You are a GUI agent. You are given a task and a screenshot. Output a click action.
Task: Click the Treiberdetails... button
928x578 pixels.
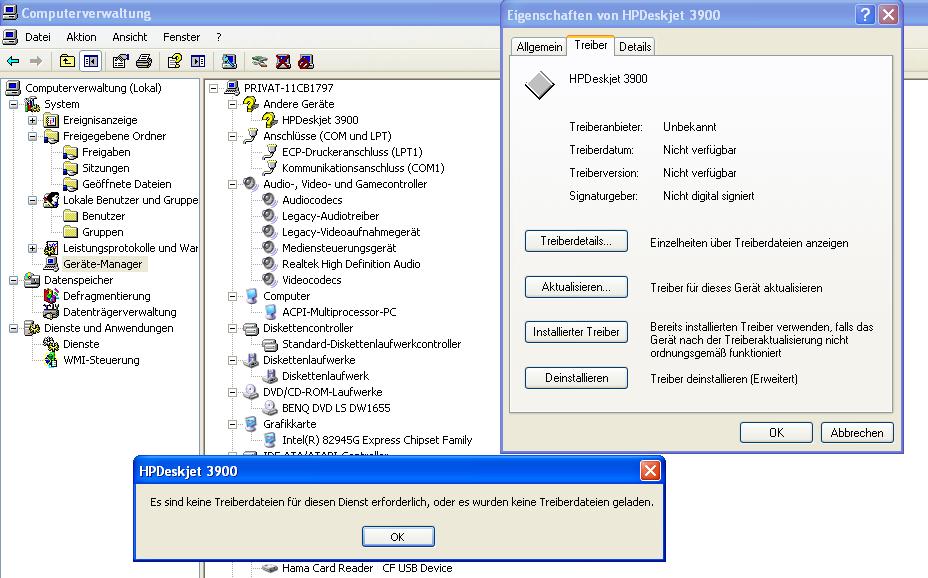click(576, 241)
